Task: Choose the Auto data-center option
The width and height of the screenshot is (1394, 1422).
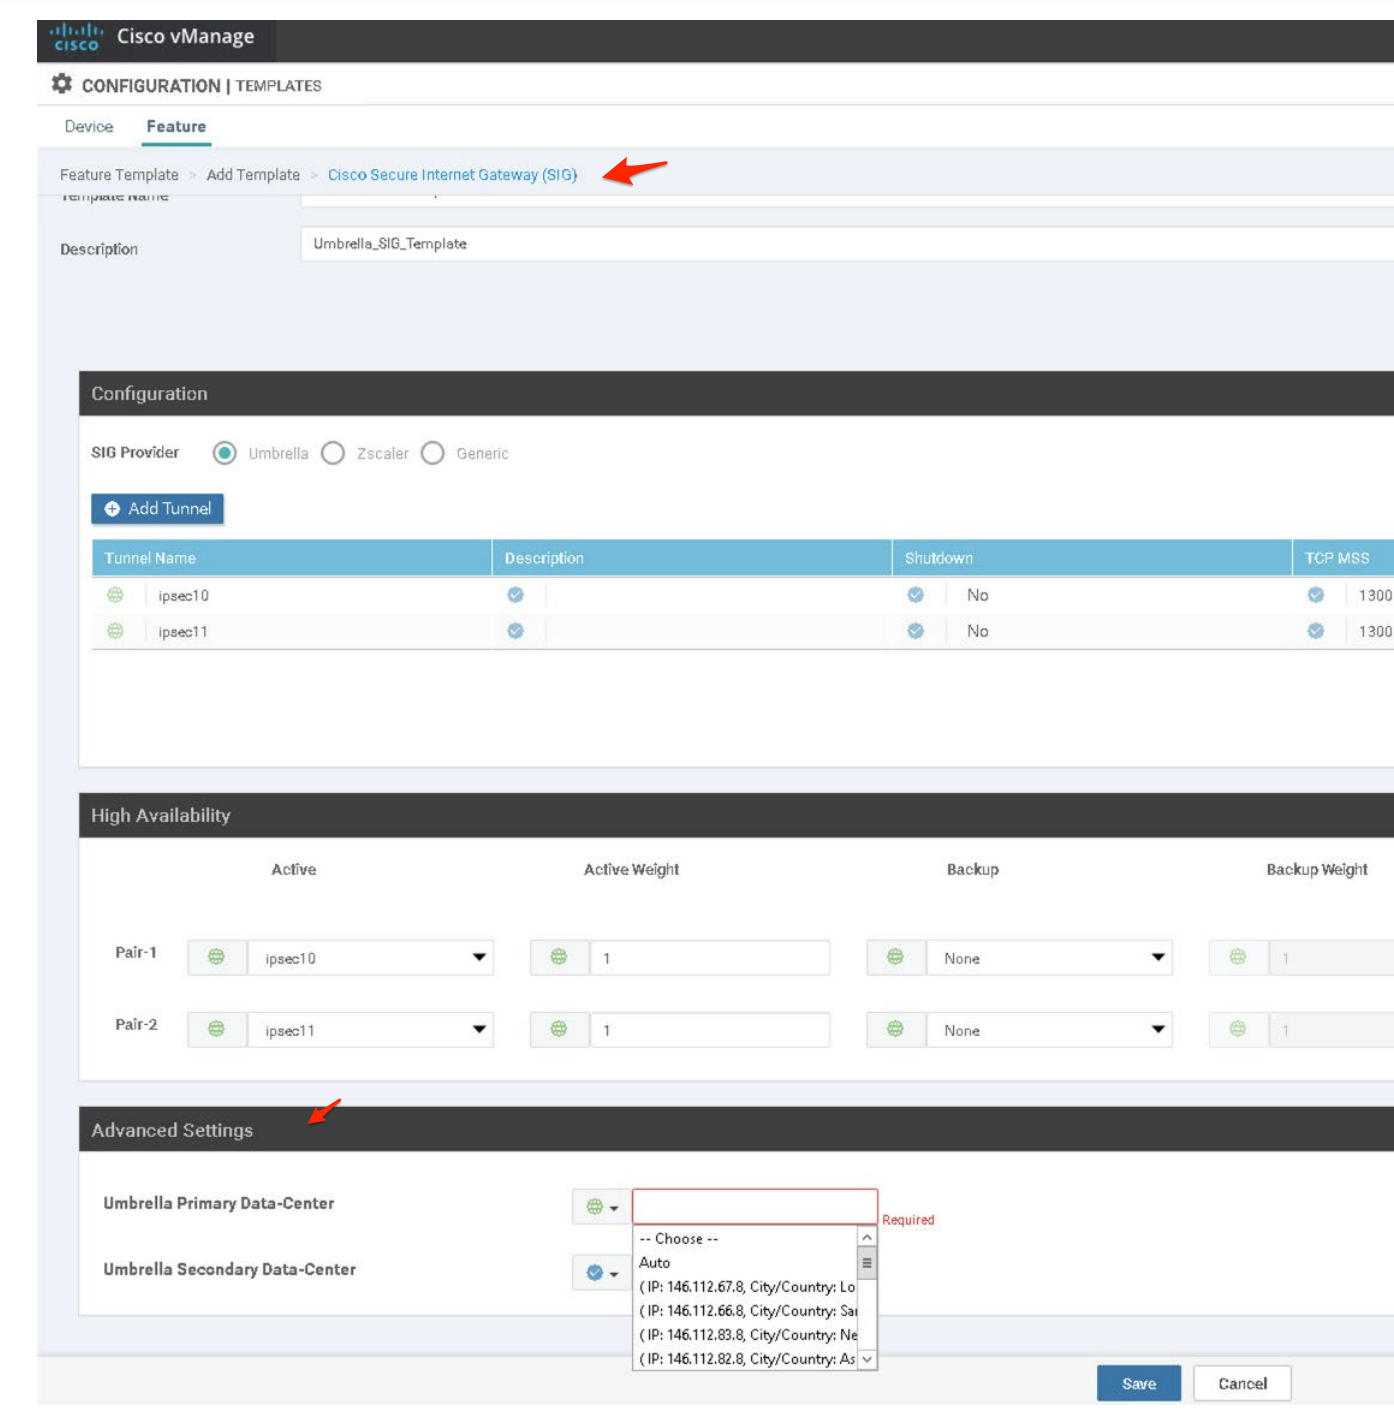Action: [745, 1263]
